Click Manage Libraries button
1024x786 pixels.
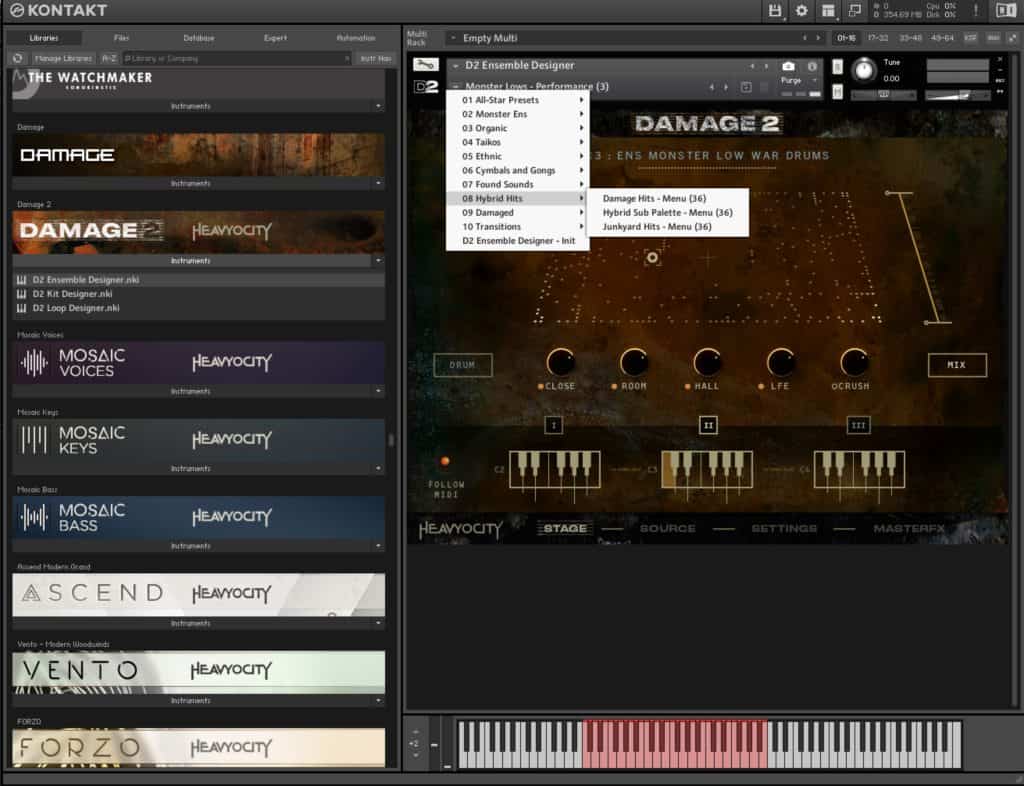coord(63,58)
